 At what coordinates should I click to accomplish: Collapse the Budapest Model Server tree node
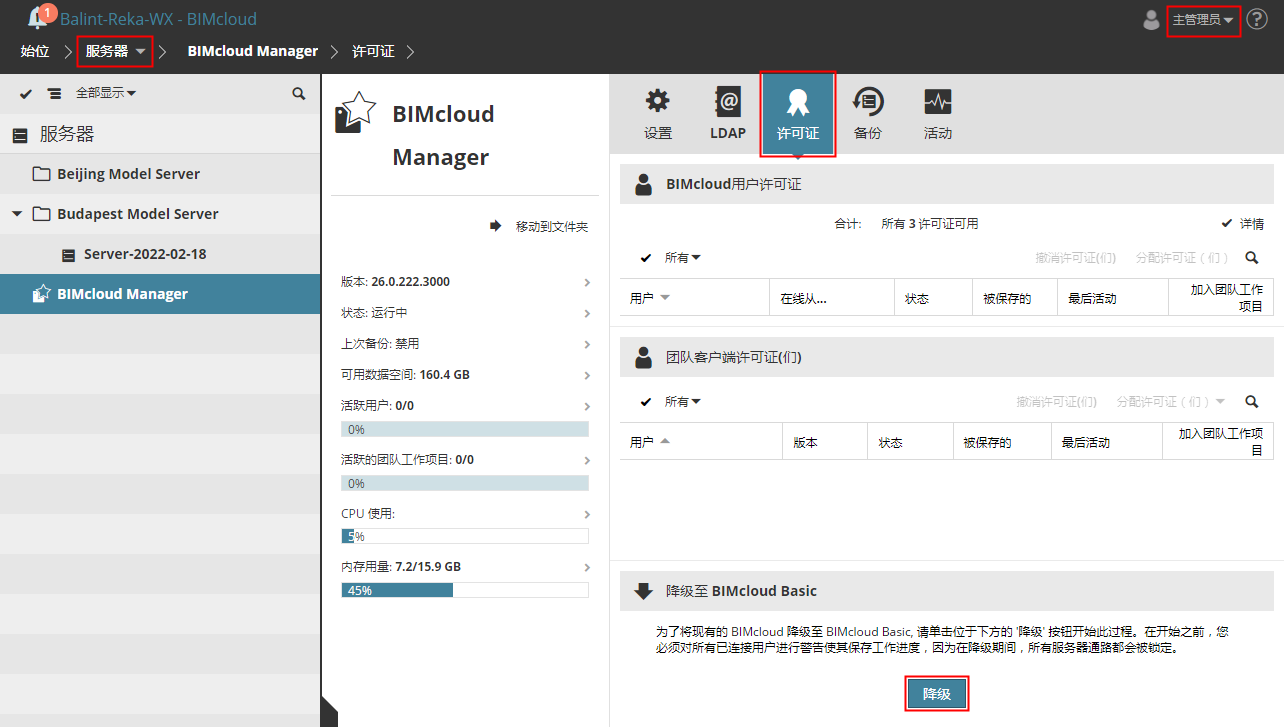point(17,214)
